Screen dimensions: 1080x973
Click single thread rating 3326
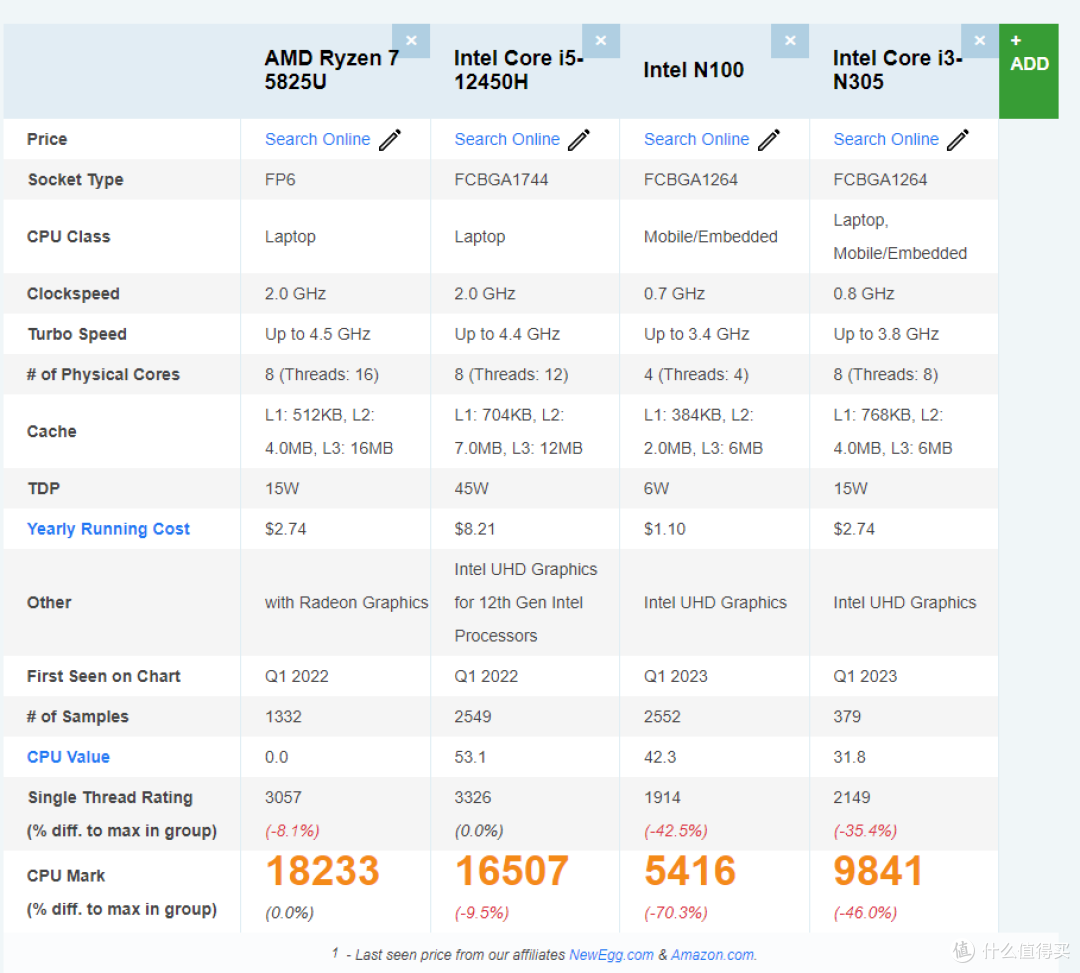point(472,797)
